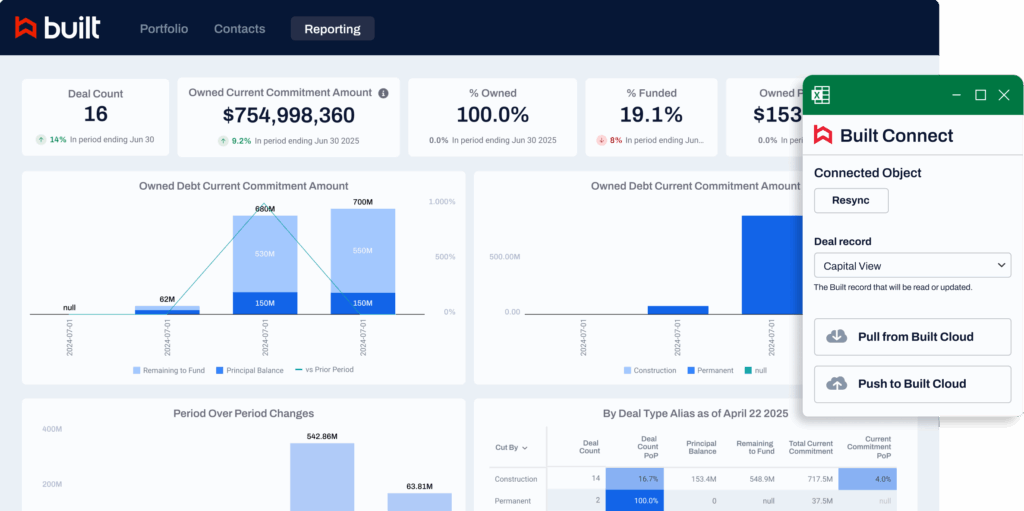Toggle the Remaining to Fund legend series
The width and height of the screenshot is (1024, 511).
[x=168, y=370]
